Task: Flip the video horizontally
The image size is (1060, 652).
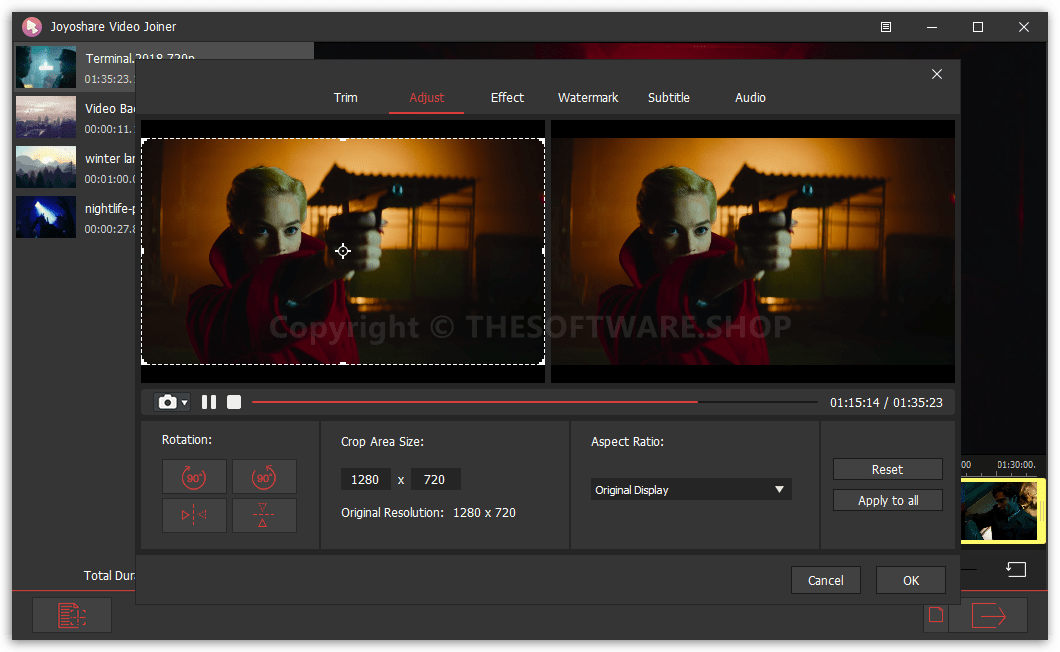Action: click(x=194, y=515)
